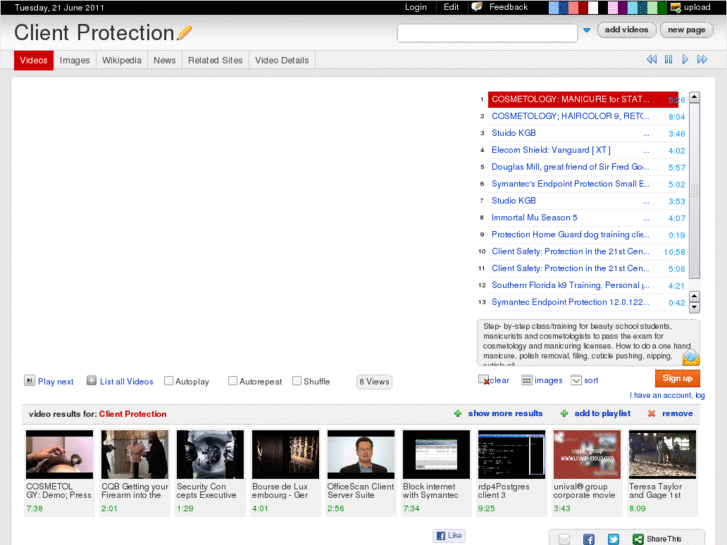
Task: Click the Facebook share icon at bottom
Action: point(589,539)
